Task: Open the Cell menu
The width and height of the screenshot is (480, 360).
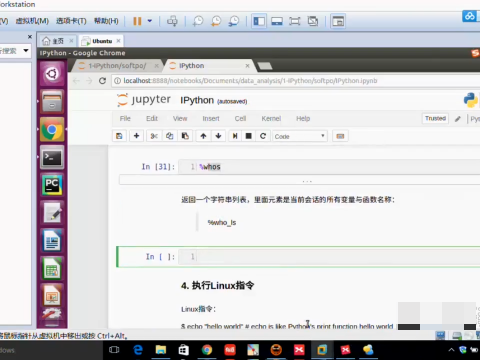Action: [240, 119]
